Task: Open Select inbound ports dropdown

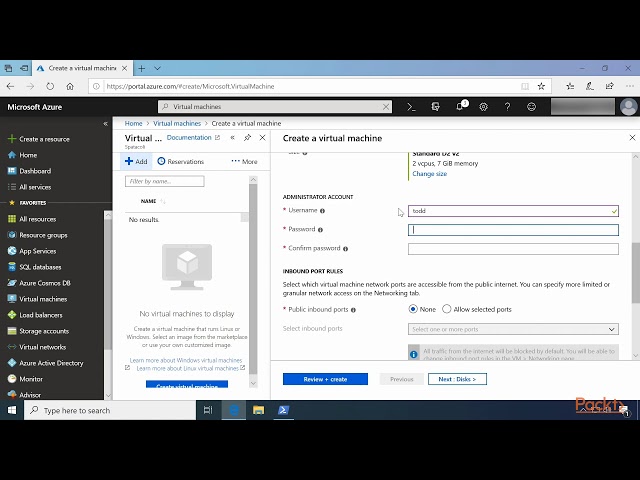Action: click(513, 329)
